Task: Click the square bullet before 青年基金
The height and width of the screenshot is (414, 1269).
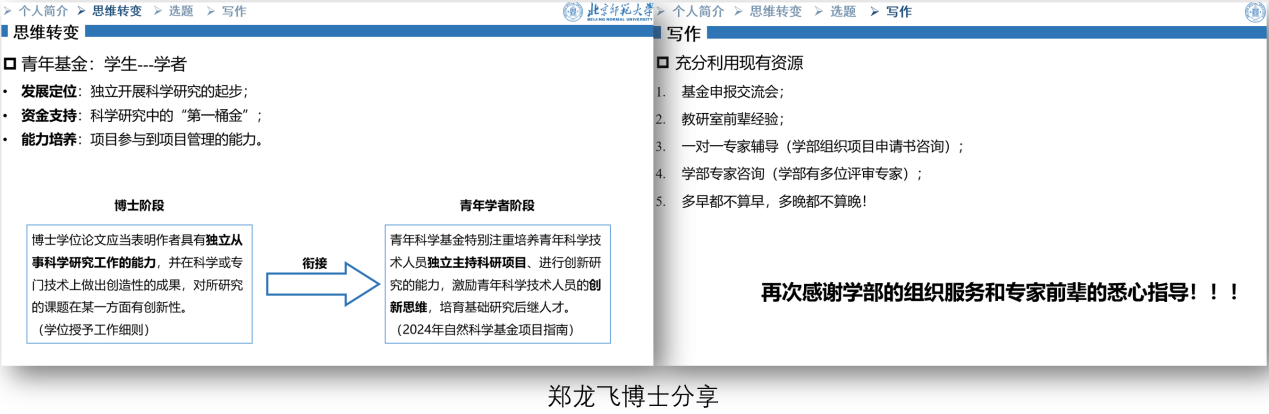Action: [x=10, y=64]
